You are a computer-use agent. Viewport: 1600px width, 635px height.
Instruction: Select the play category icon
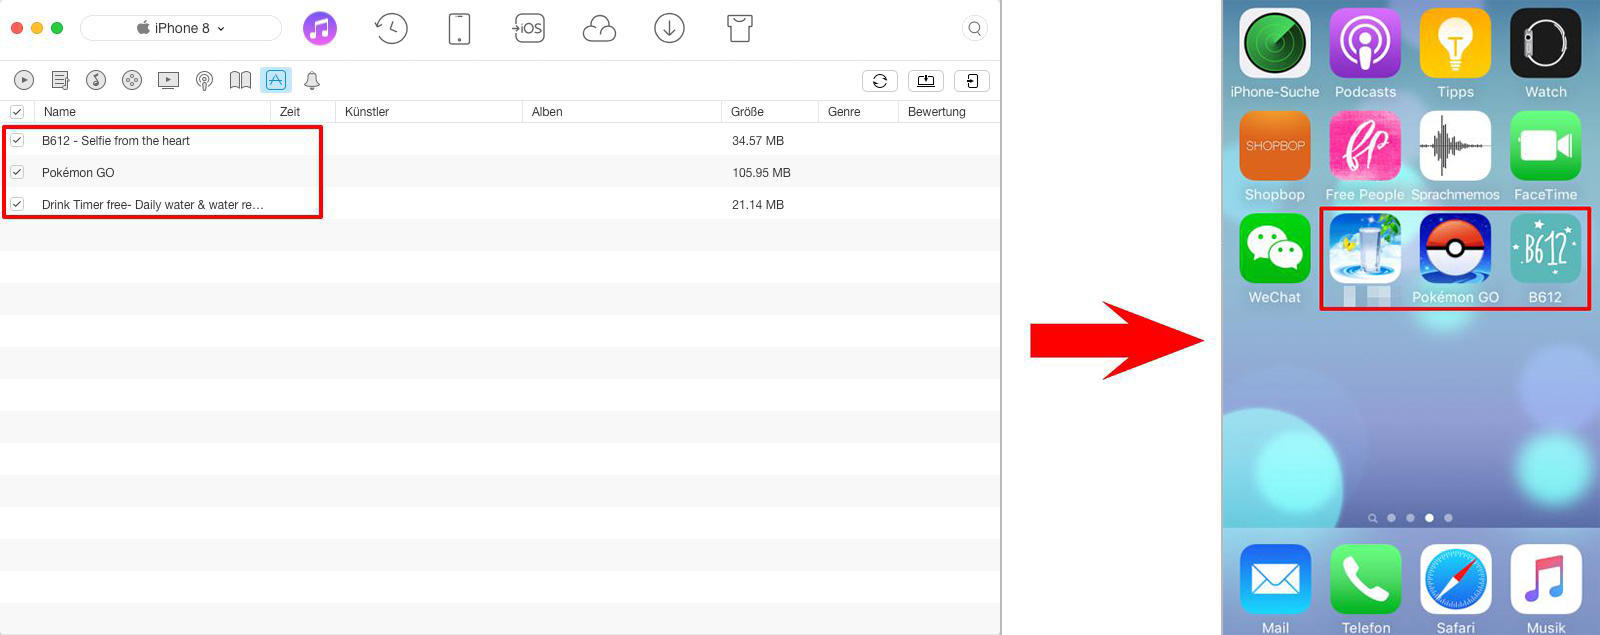coord(24,80)
